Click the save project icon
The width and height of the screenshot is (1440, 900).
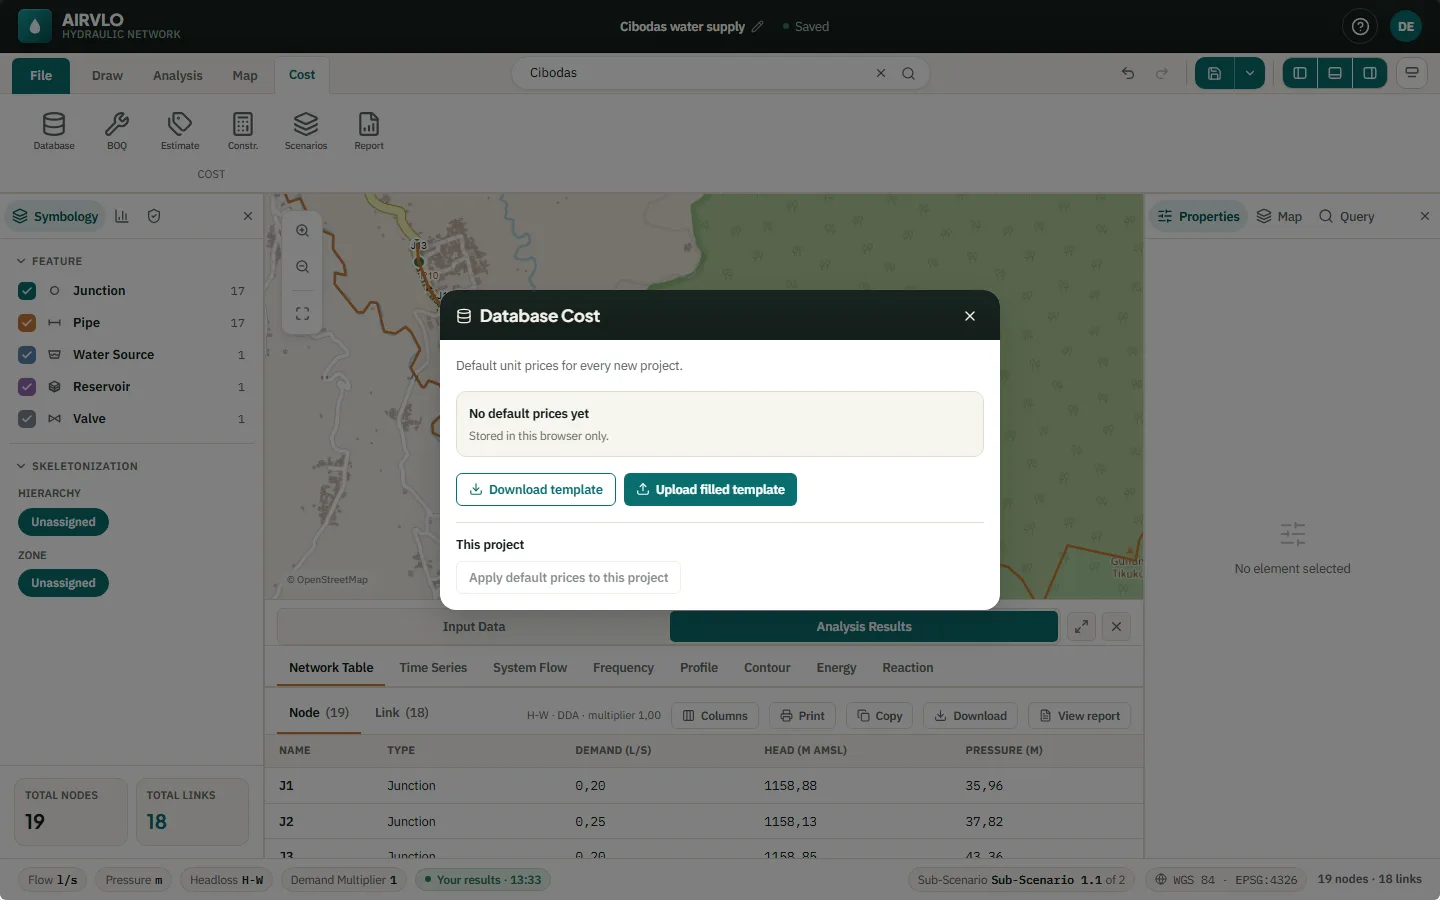1214,73
